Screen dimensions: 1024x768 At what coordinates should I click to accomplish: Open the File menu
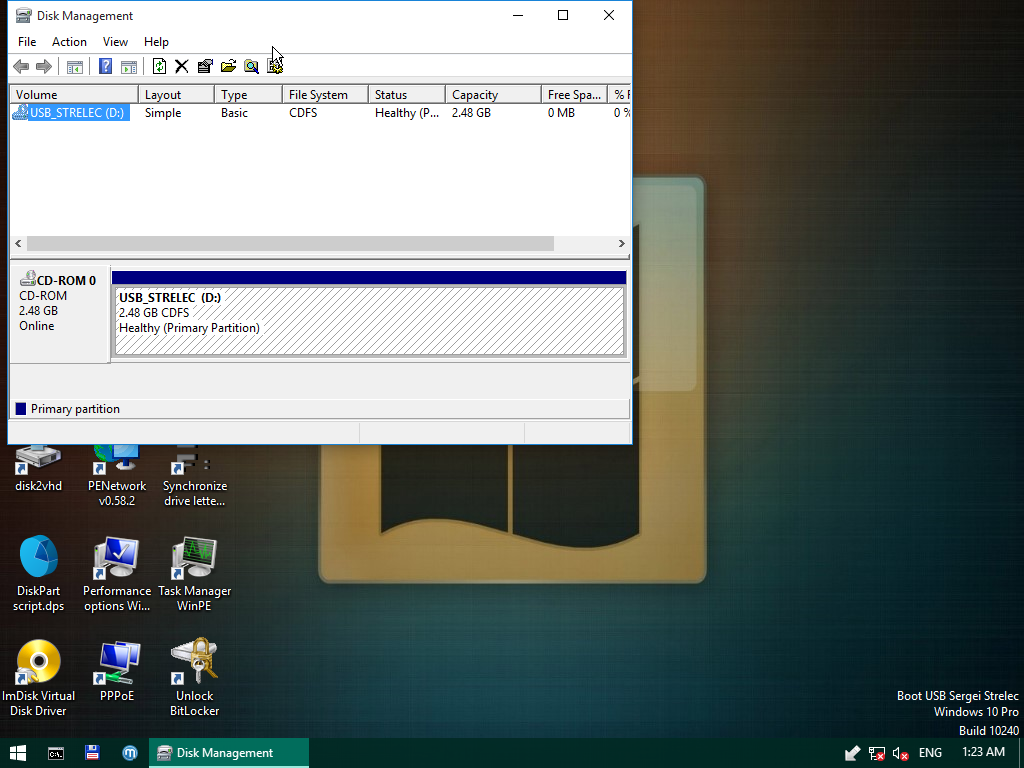pyautogui.click(x=27, y=42)
